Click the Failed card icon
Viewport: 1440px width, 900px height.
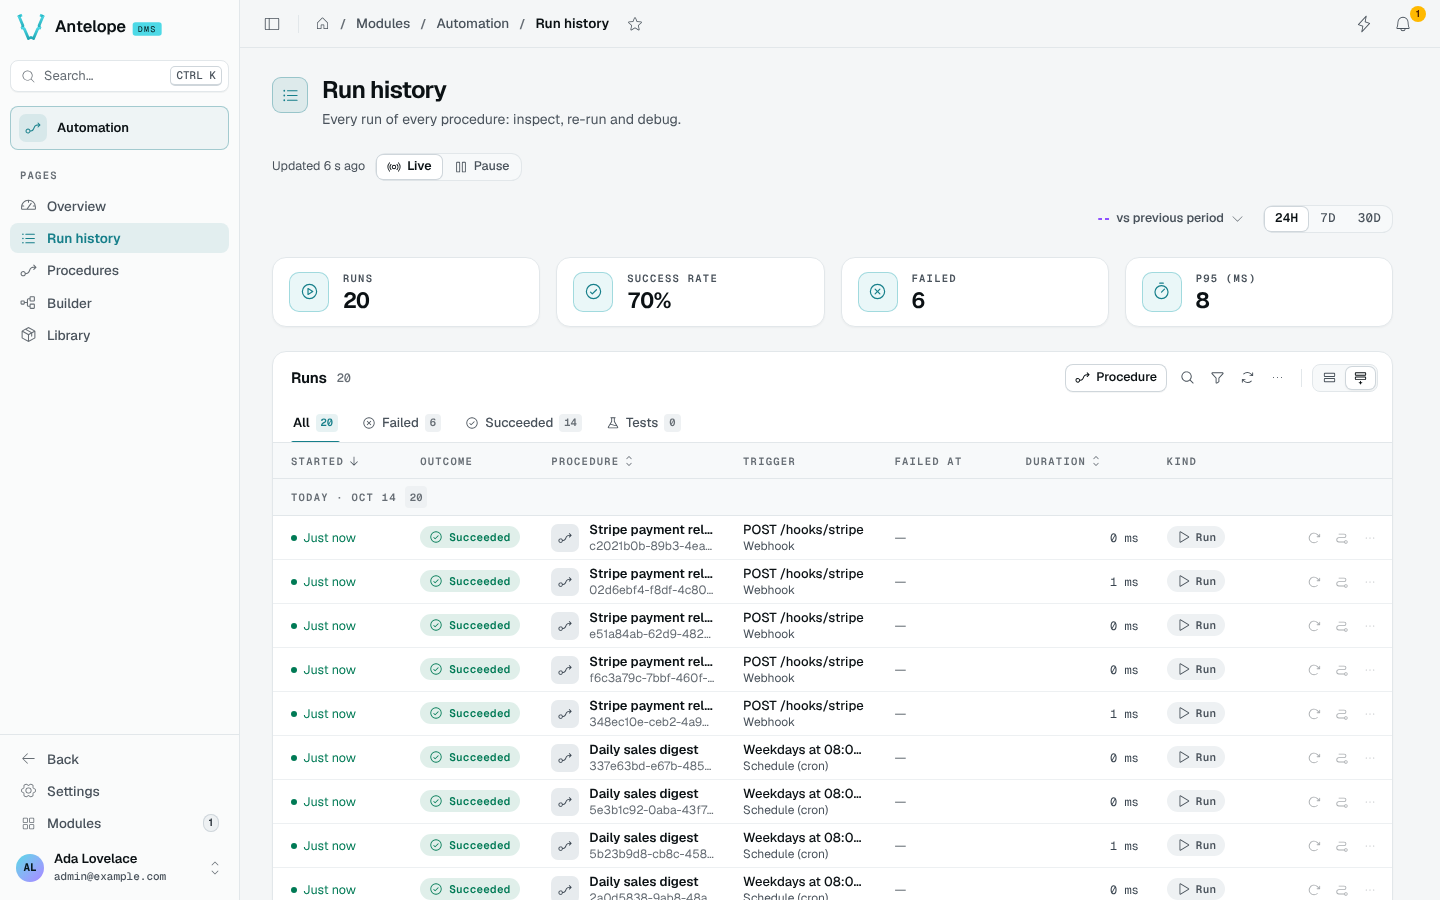(x=877, y=292)
